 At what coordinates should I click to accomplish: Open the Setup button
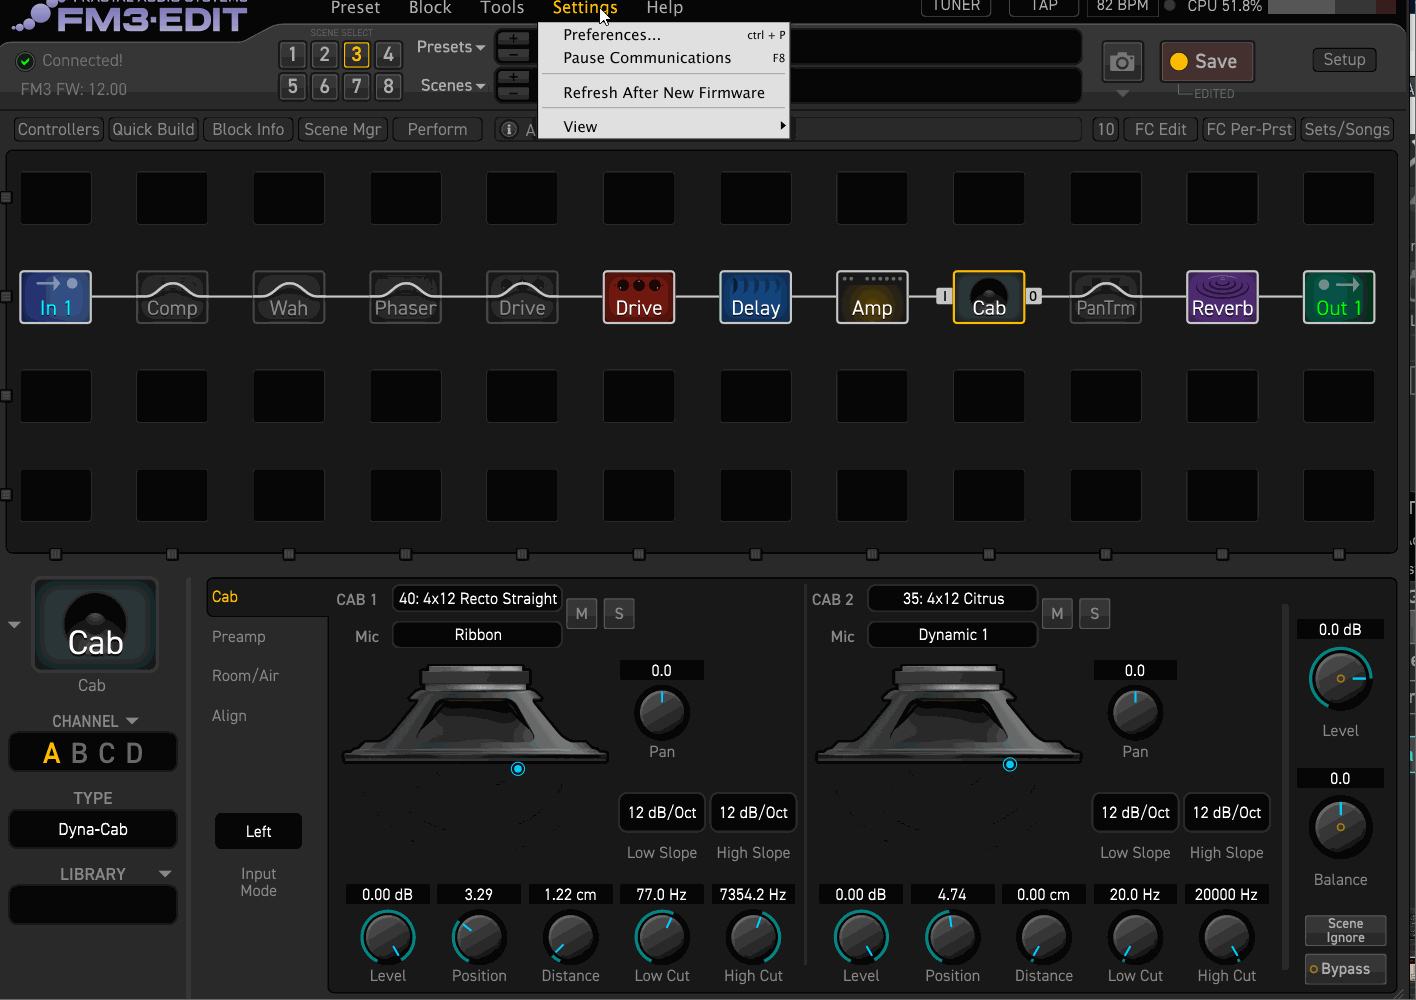(1344, 60)
